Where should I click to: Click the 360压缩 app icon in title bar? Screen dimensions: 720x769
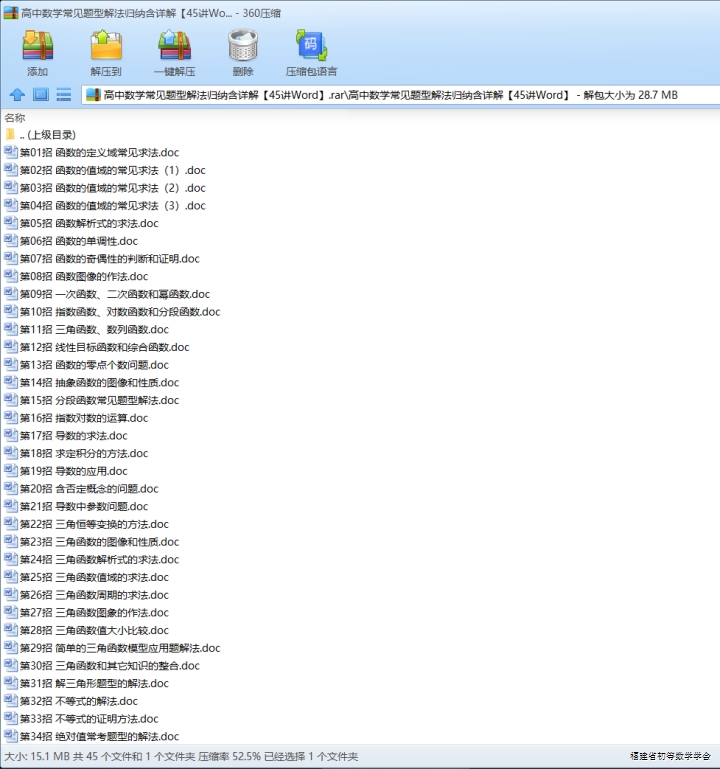[11, 13]
